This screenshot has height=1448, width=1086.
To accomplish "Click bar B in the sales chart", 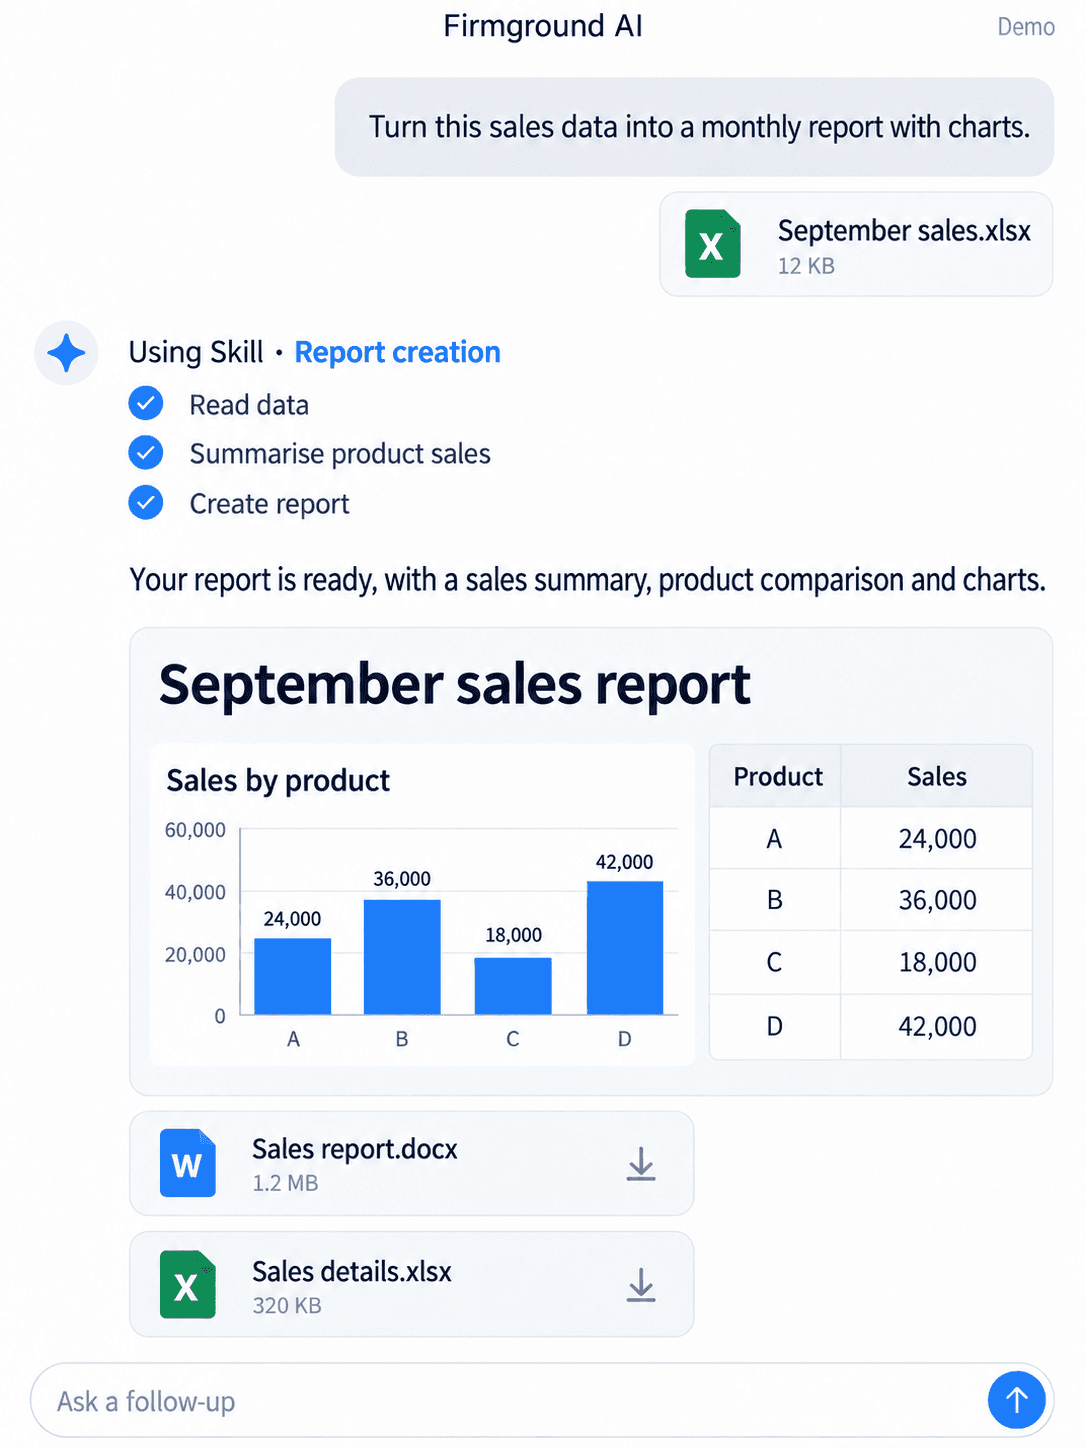I will 402,957.
